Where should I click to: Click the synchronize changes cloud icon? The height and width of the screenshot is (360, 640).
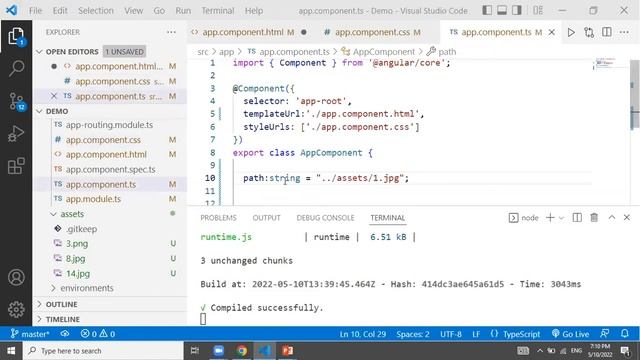click(64, 334)
